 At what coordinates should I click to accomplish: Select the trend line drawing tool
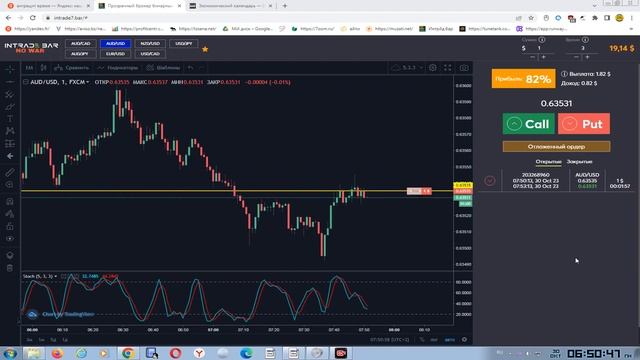pos(10,82)
